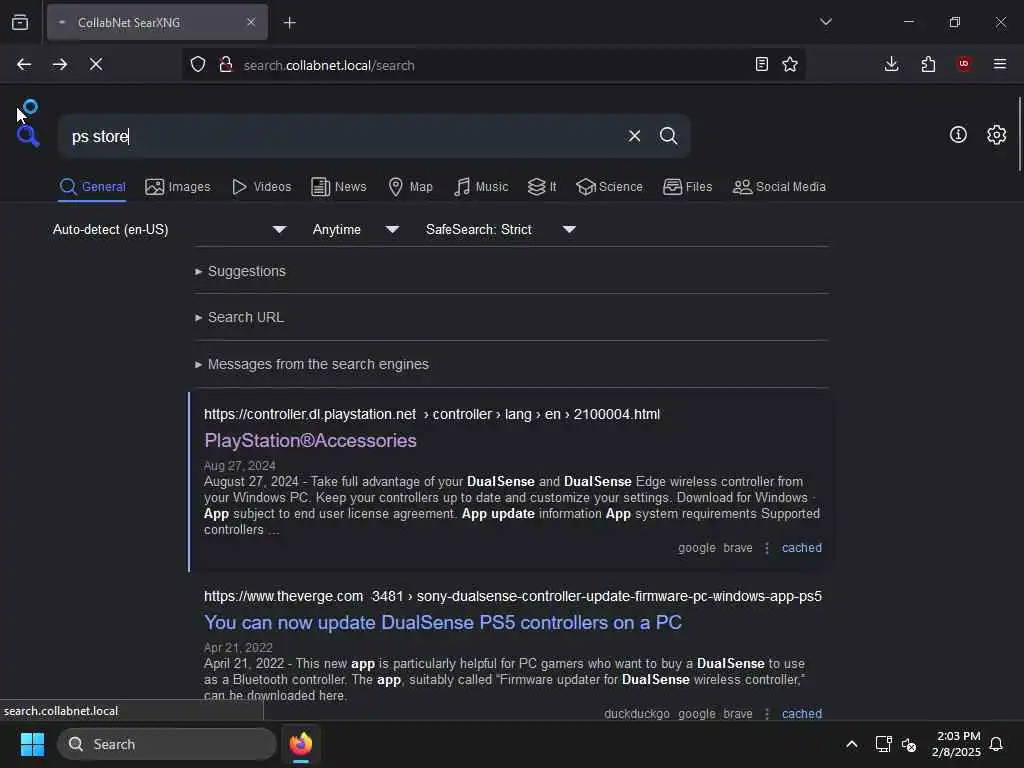The width and height of the screenshot is (1024, 768).
Task: Switch to the It category tab
Action: coord(542,187)
